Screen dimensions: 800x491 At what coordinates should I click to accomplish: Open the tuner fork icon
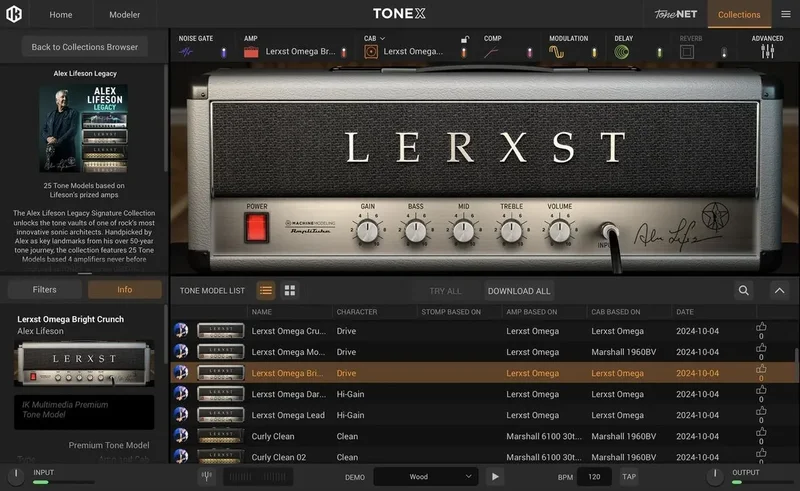coord(207,477)
